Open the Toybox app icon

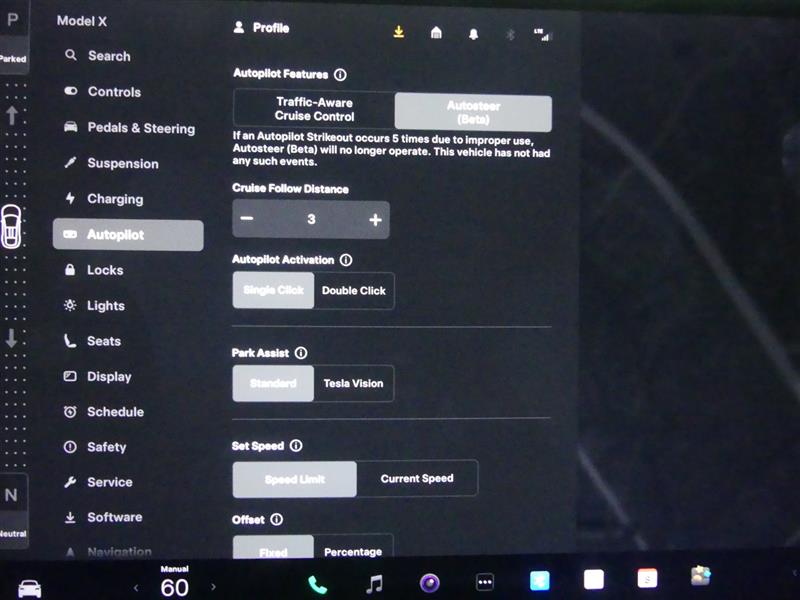pyautogui.click(x=701, y=576)
